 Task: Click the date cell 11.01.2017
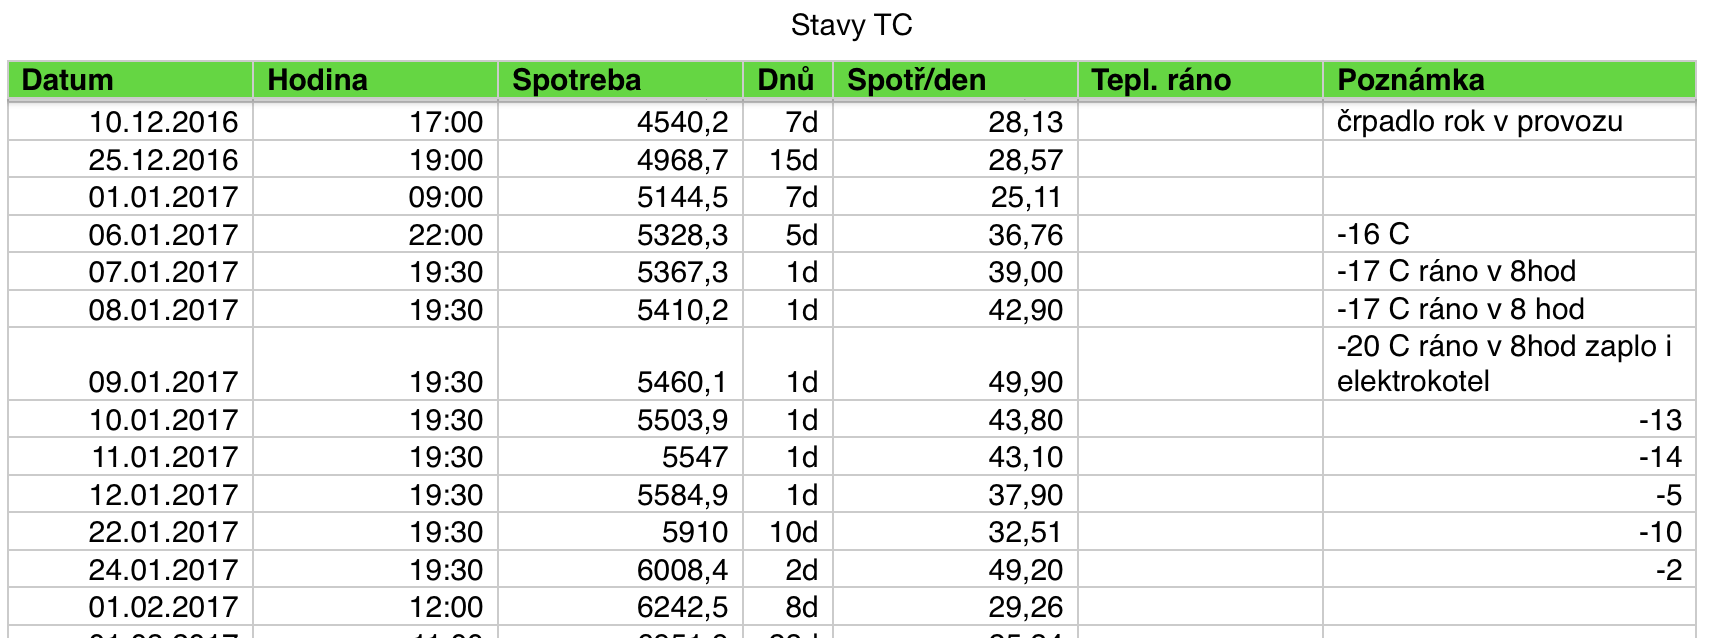coord(165,457)
